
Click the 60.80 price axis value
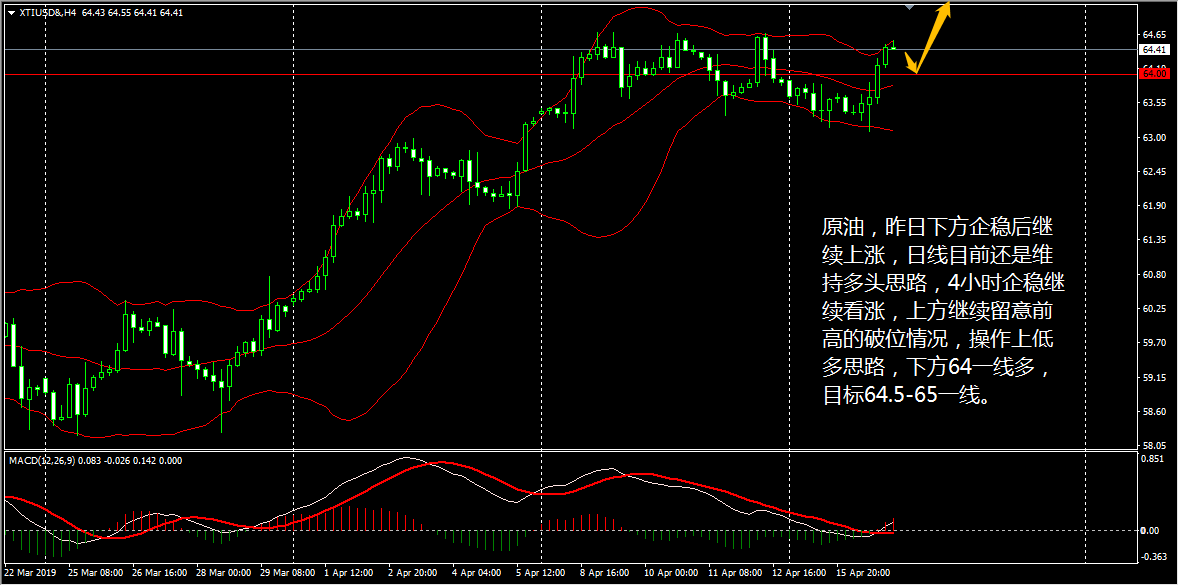click(x=1153, y=275)
